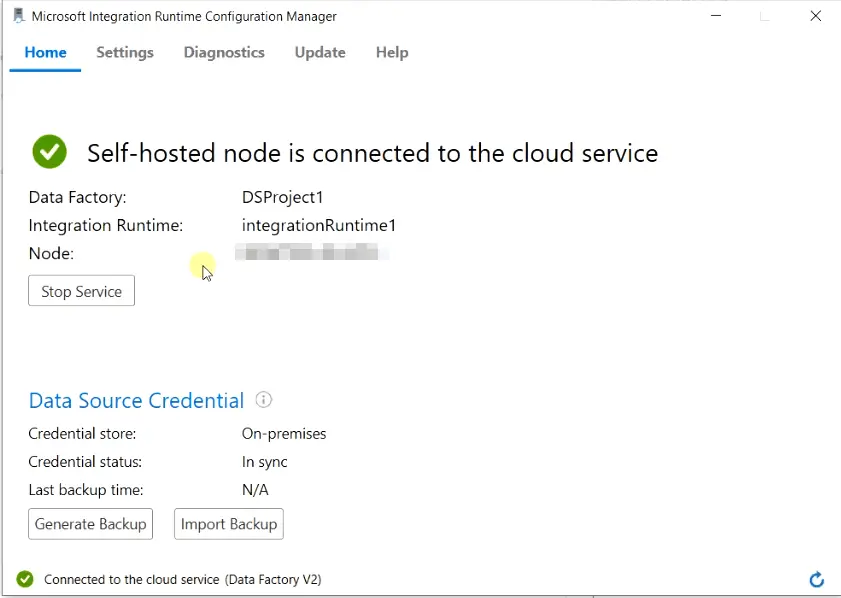
Task: Click the Integration Runtime: label
Action: 106,225
